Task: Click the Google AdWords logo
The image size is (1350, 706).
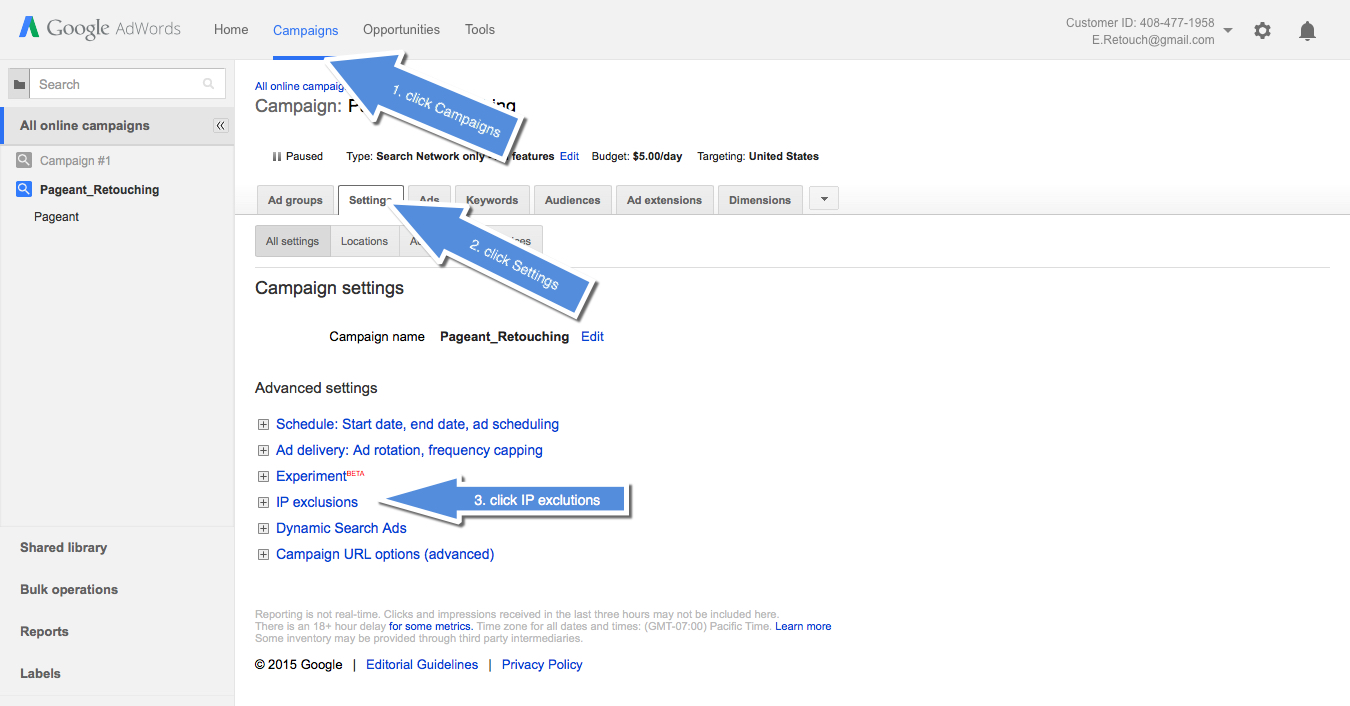Action: (x=100, y=29)
